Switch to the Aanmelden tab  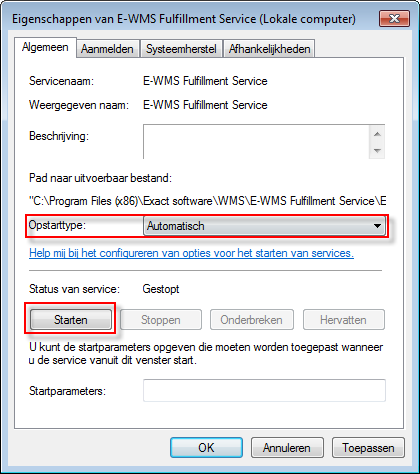point(107,49)
